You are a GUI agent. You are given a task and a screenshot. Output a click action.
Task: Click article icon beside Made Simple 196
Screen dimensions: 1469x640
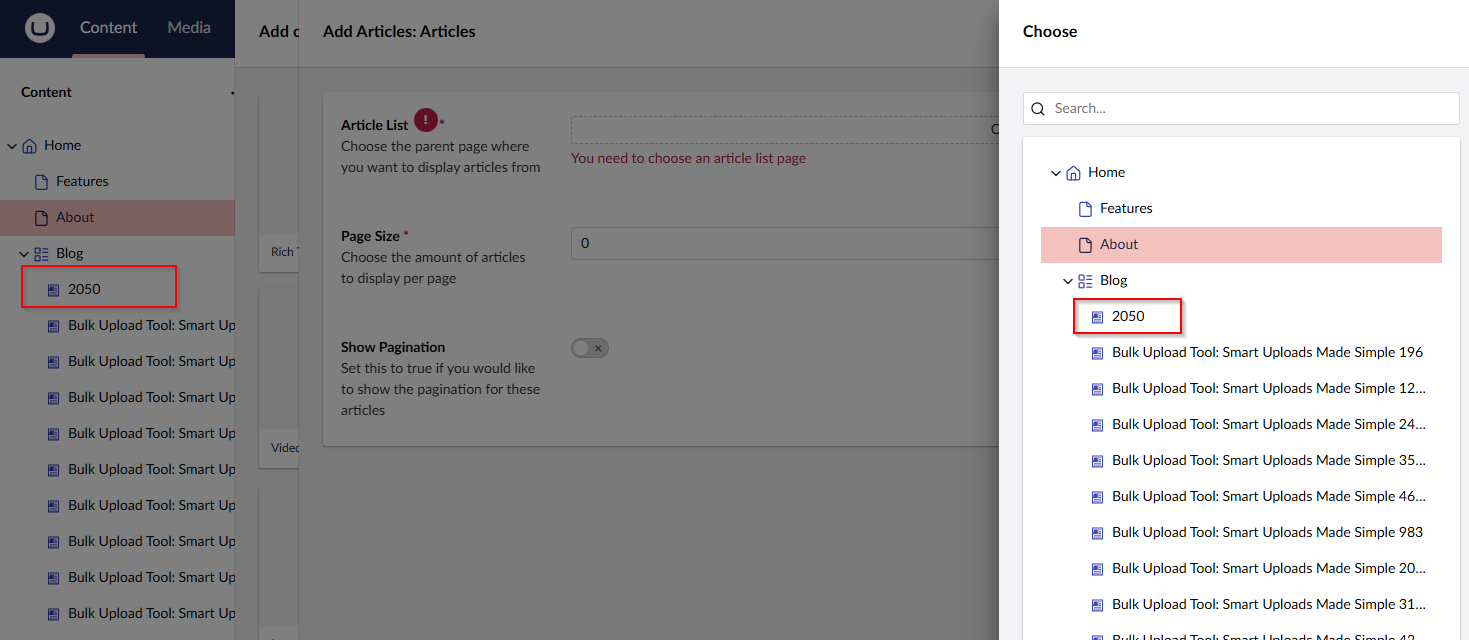pos(1097,353)
